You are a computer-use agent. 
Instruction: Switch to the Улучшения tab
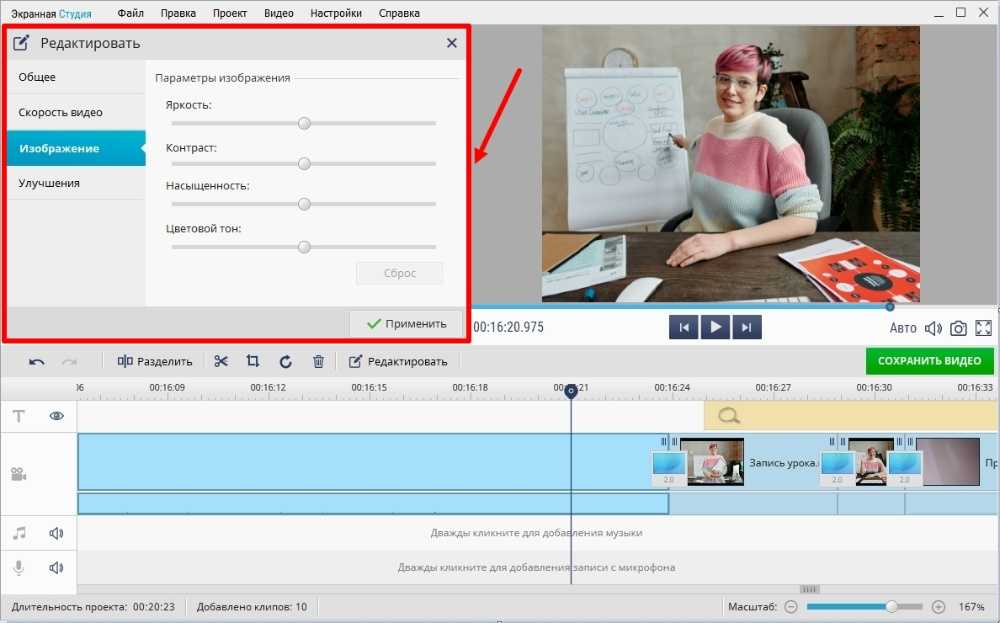coord(49,183)
